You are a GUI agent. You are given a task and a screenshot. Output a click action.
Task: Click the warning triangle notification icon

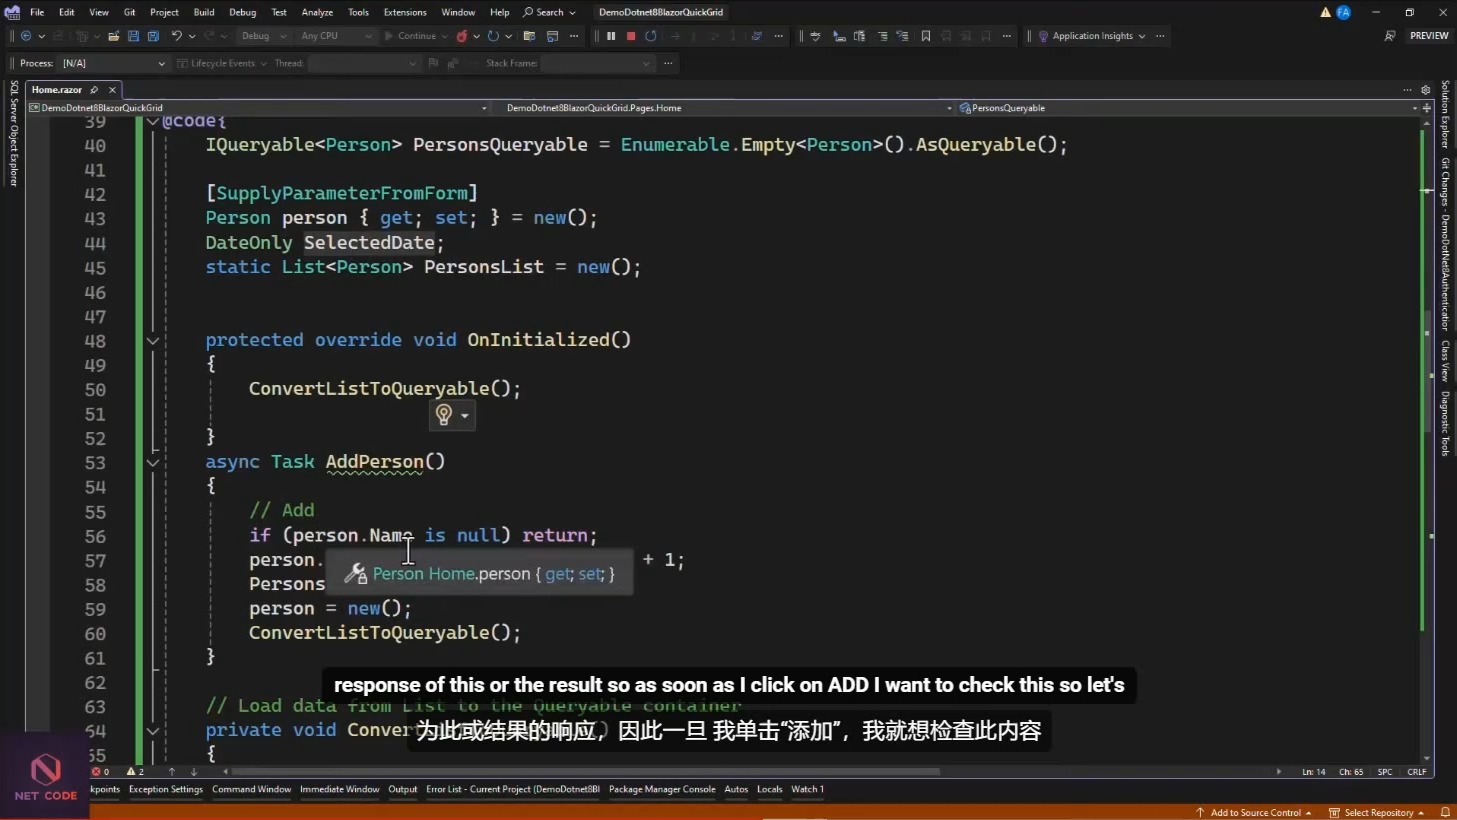point(1325,12)
